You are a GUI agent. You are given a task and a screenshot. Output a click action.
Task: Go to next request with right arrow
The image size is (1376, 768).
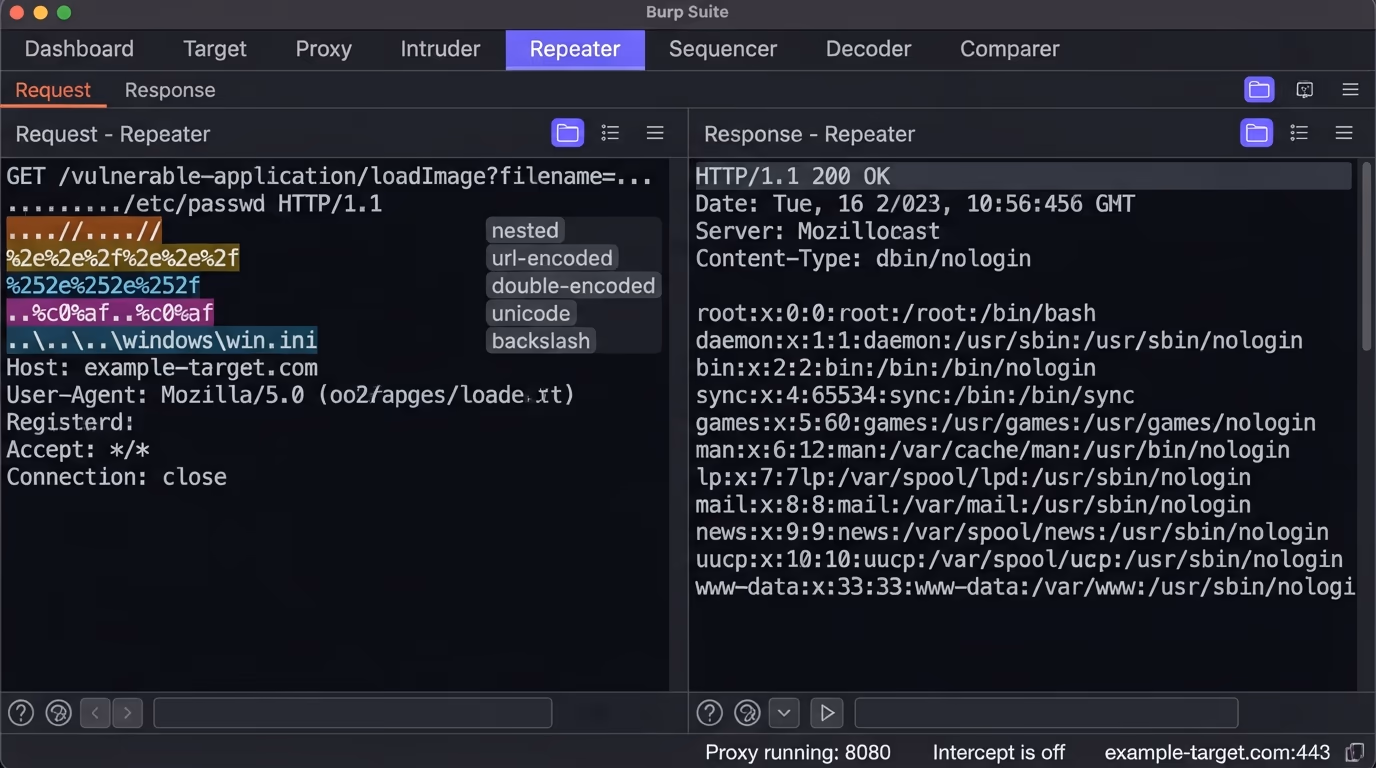[127, 713]
